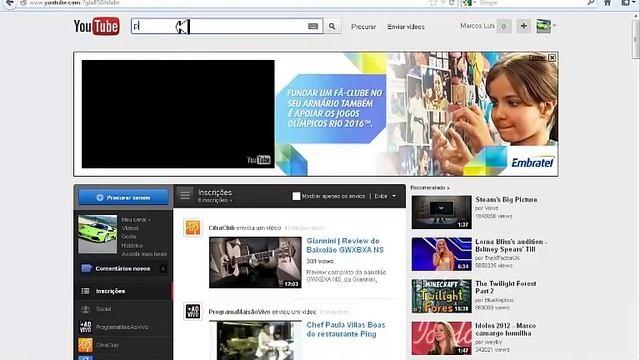The width and height of the screenshot is (640, 360).
Task: Check Mostrar apenas os envios checkbox
Action: (296, 196)
